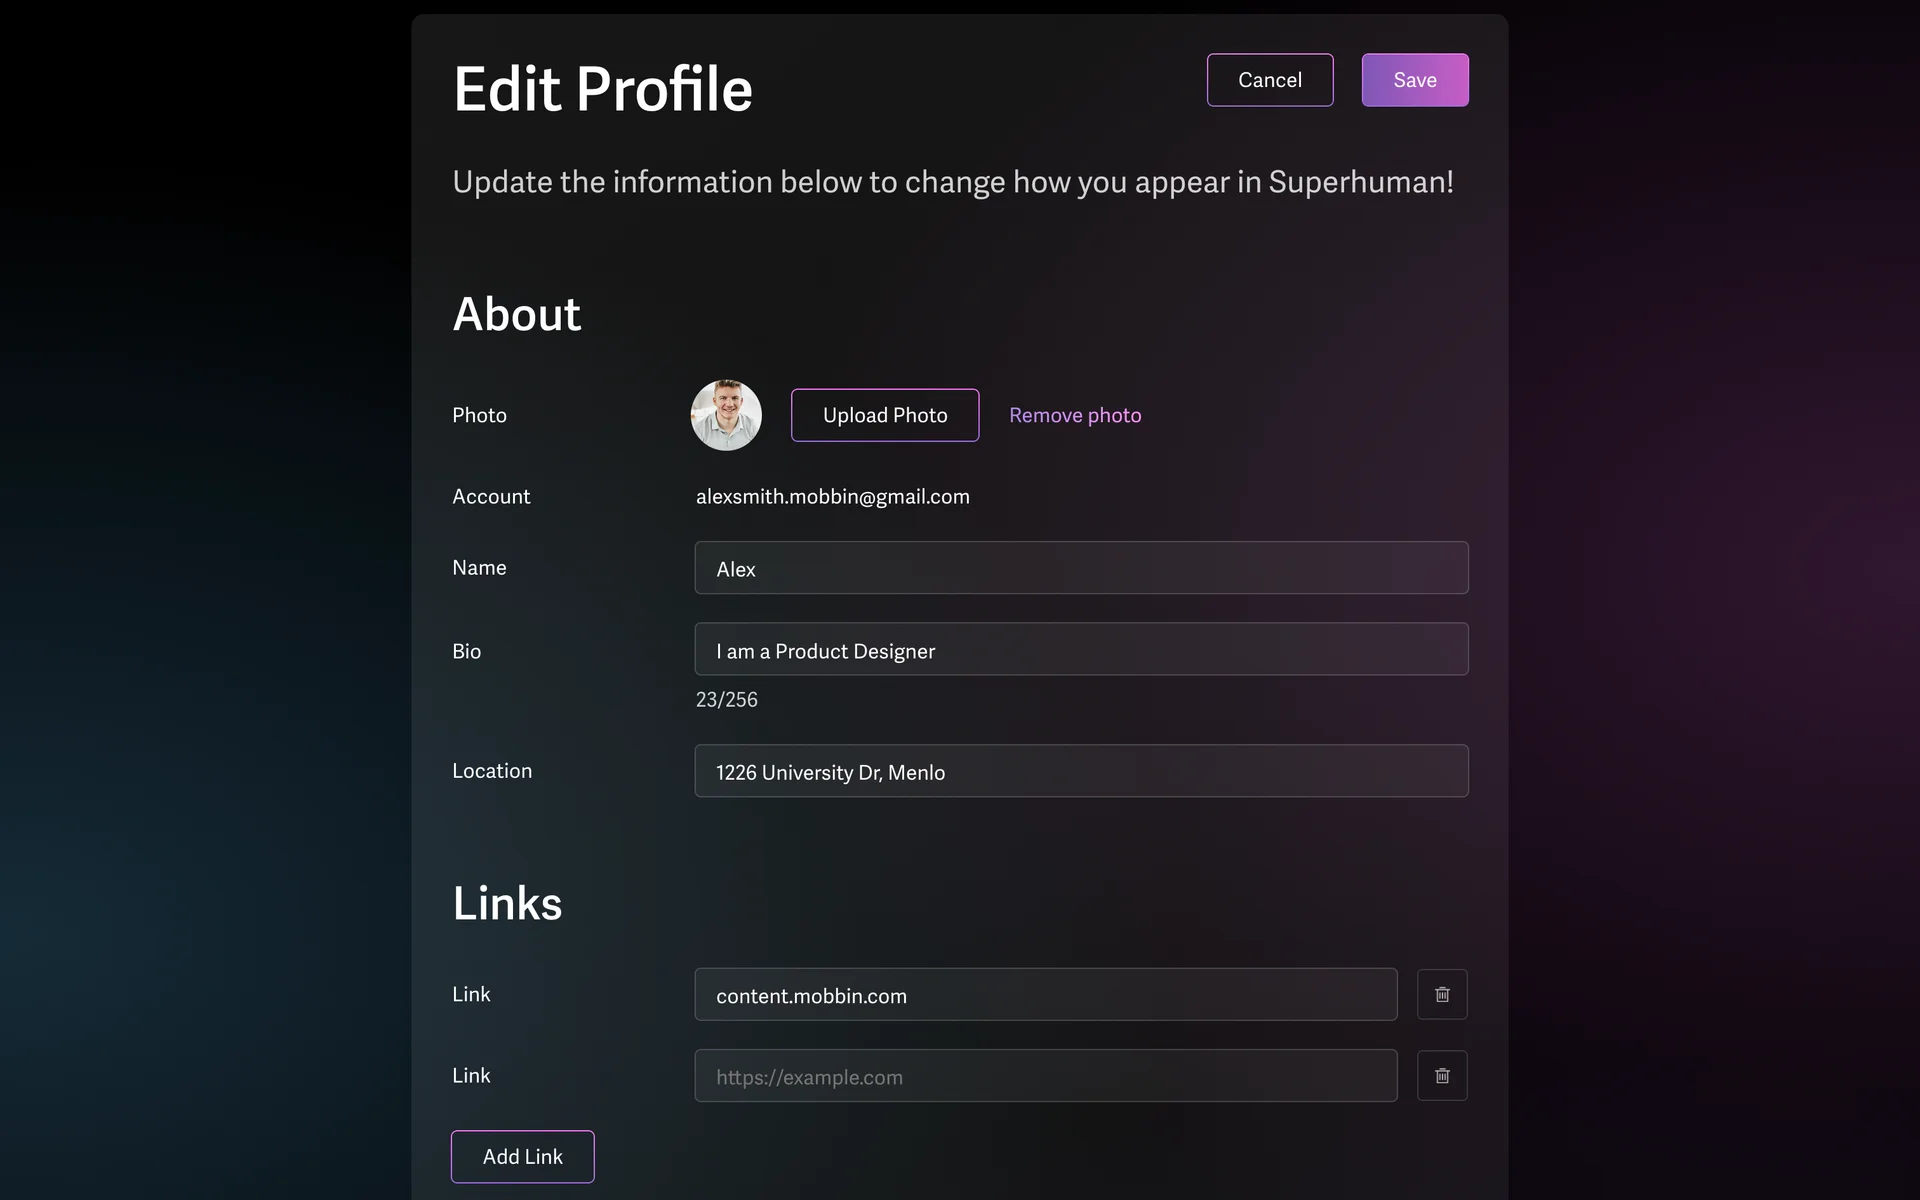The height and width of the screenshot is (1200, 1920).
Task: Click the Links section heading
Action: click(507, 903)
